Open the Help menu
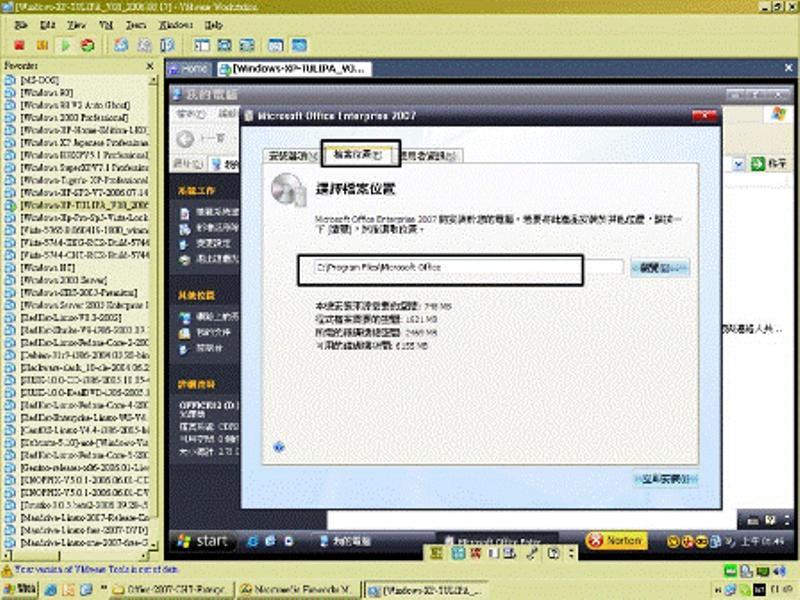Screen dimensions: 800x600 [214, 25]
